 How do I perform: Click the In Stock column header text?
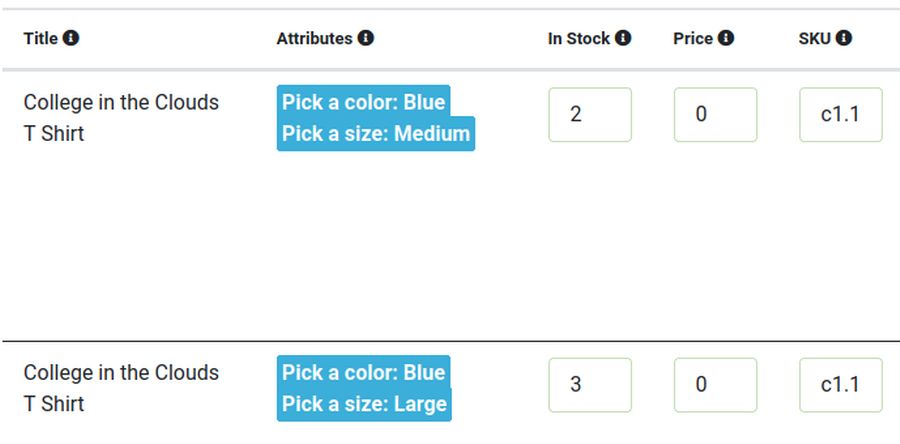point(578,38)
